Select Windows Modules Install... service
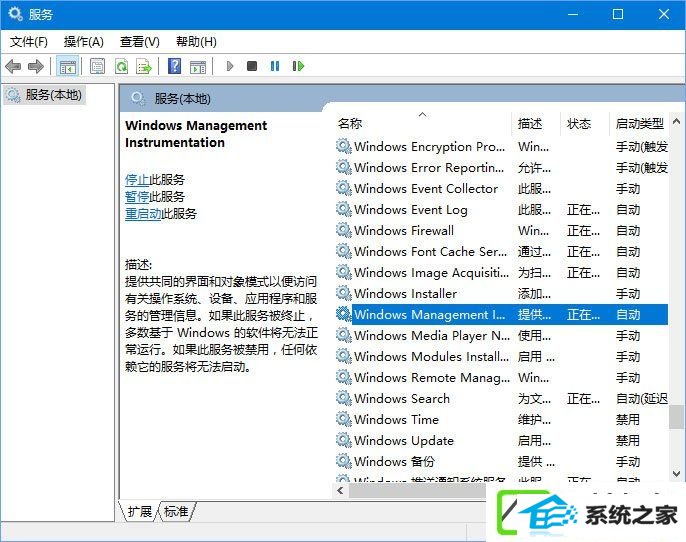The image size is (686, 542). (501, 356)
